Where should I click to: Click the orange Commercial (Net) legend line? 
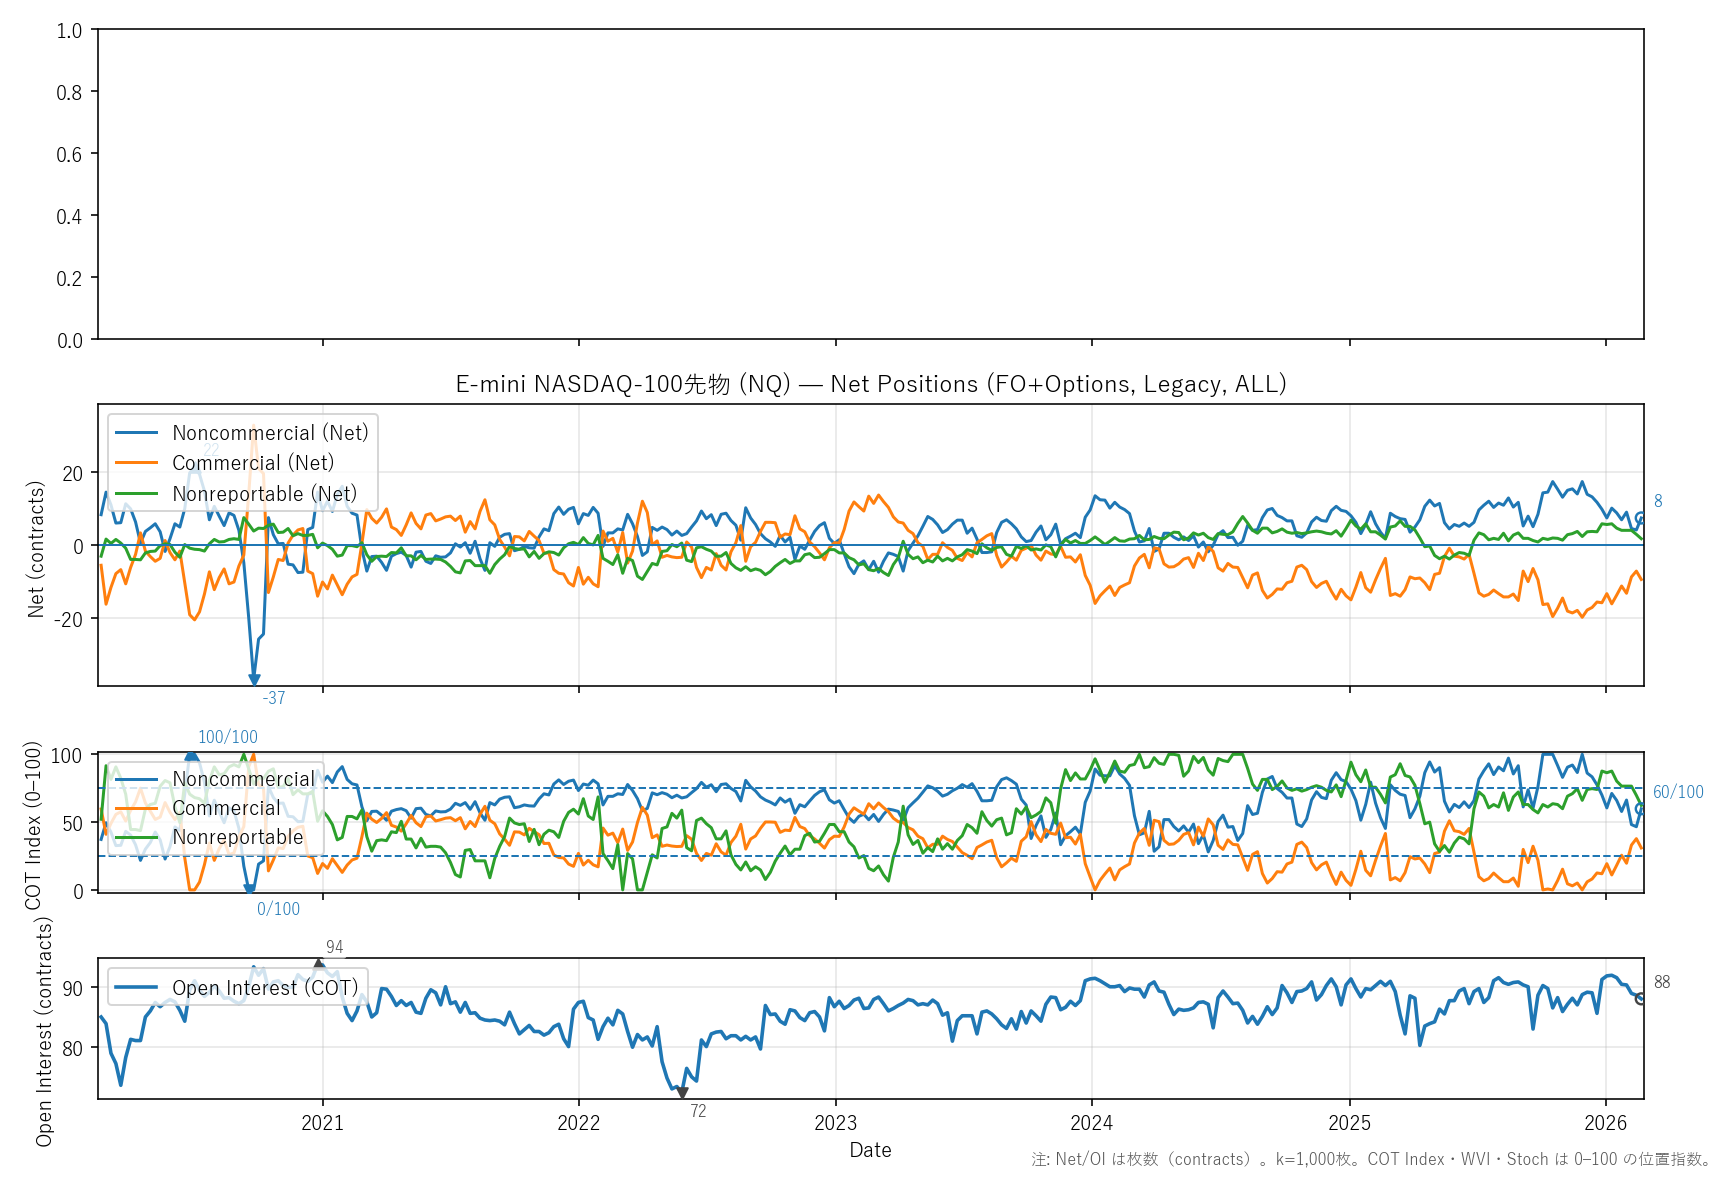(x=137, y=463)
